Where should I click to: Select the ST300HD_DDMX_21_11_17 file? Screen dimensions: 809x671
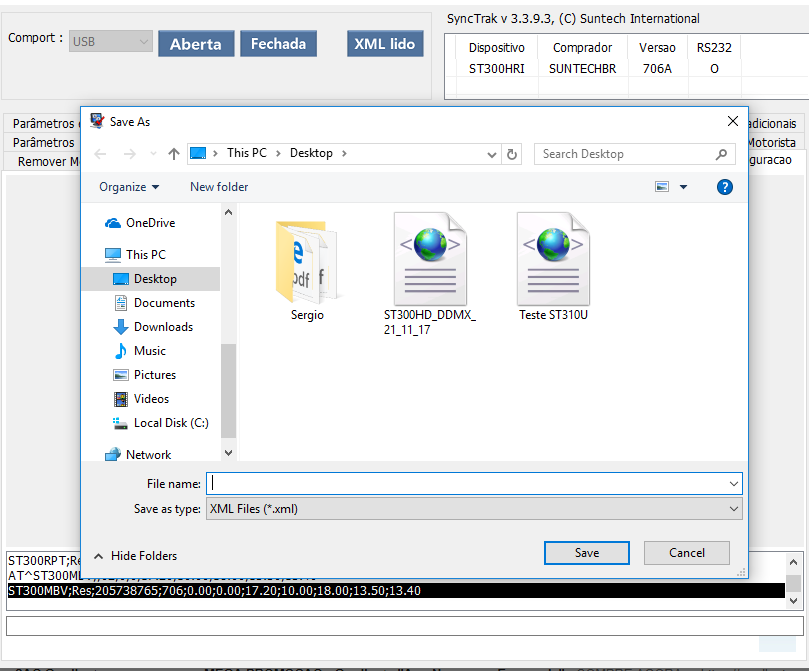[429, 274]
